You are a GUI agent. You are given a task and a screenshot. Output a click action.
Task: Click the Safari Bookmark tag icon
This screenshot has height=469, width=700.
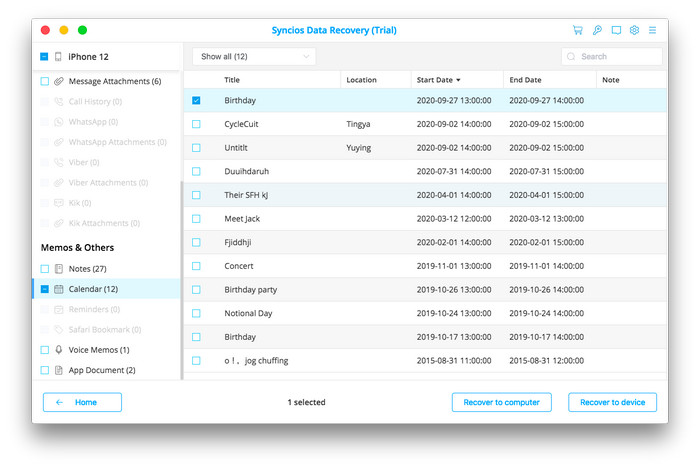click(x=58, y=330)
